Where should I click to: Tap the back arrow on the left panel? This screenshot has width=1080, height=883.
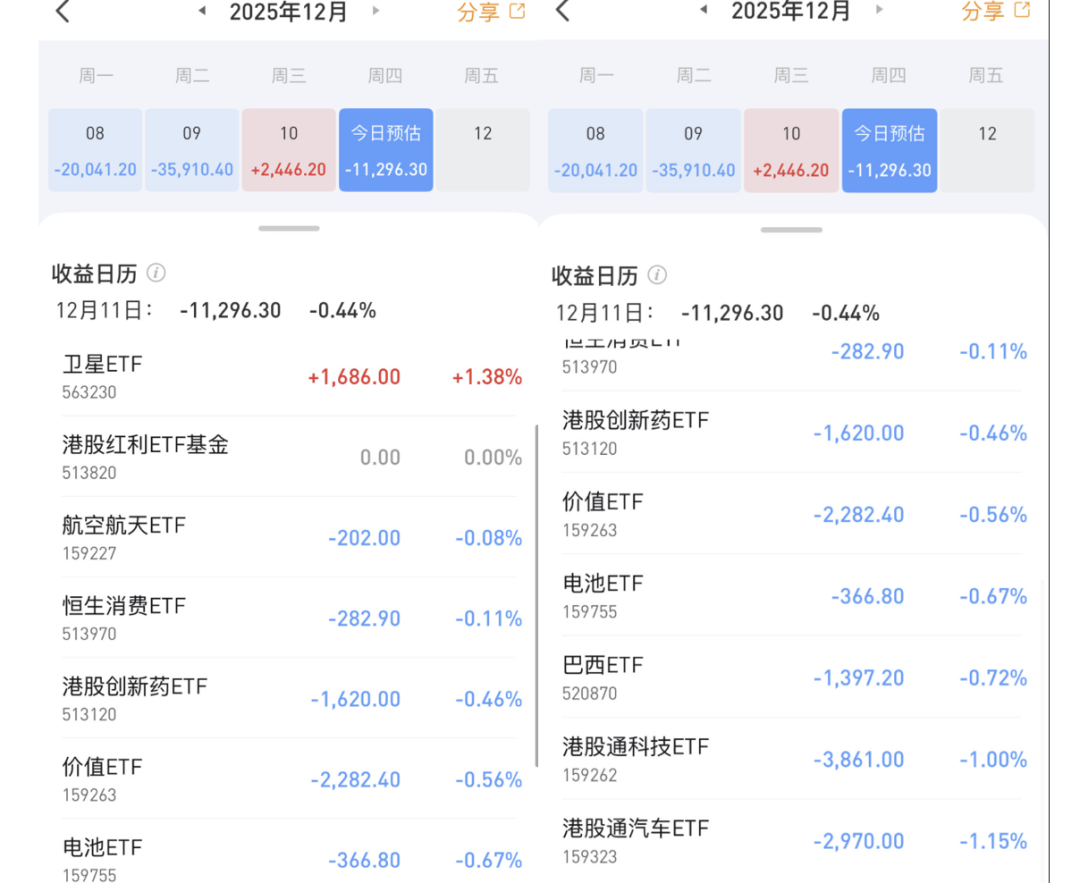[62, 14]
